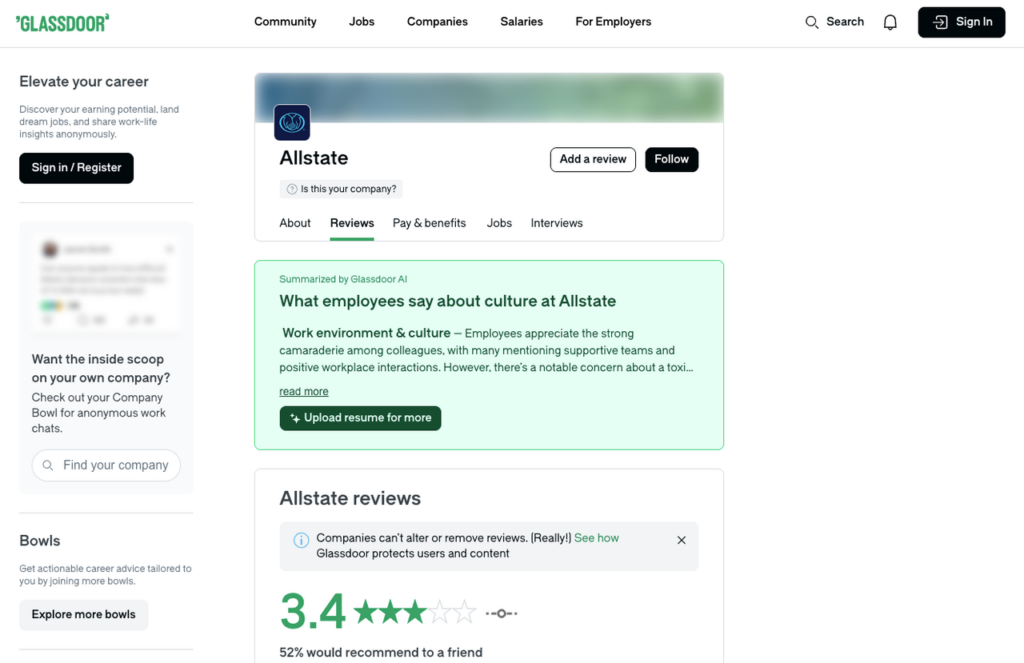Click the Find your company search field

click(x=106, y=465)
